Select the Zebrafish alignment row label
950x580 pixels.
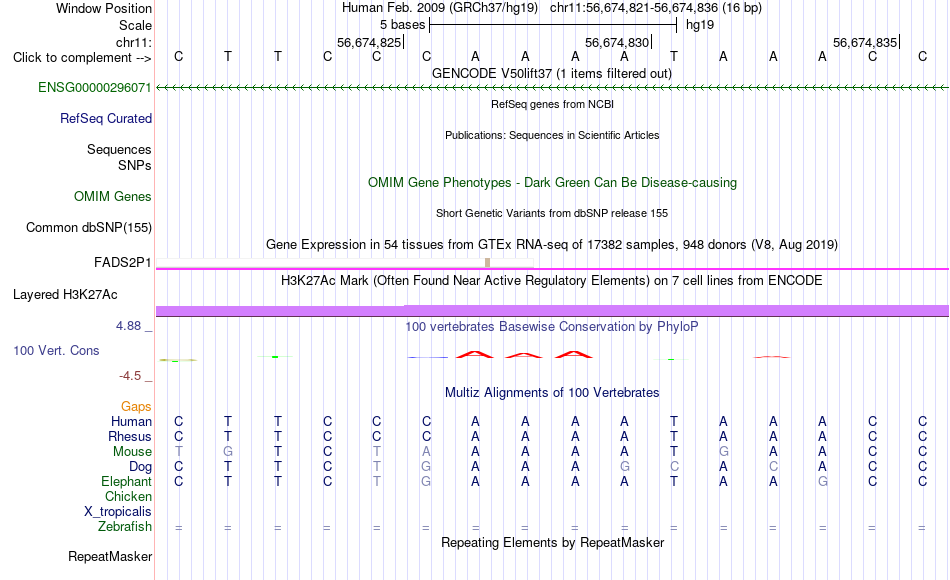click(125, 526)
